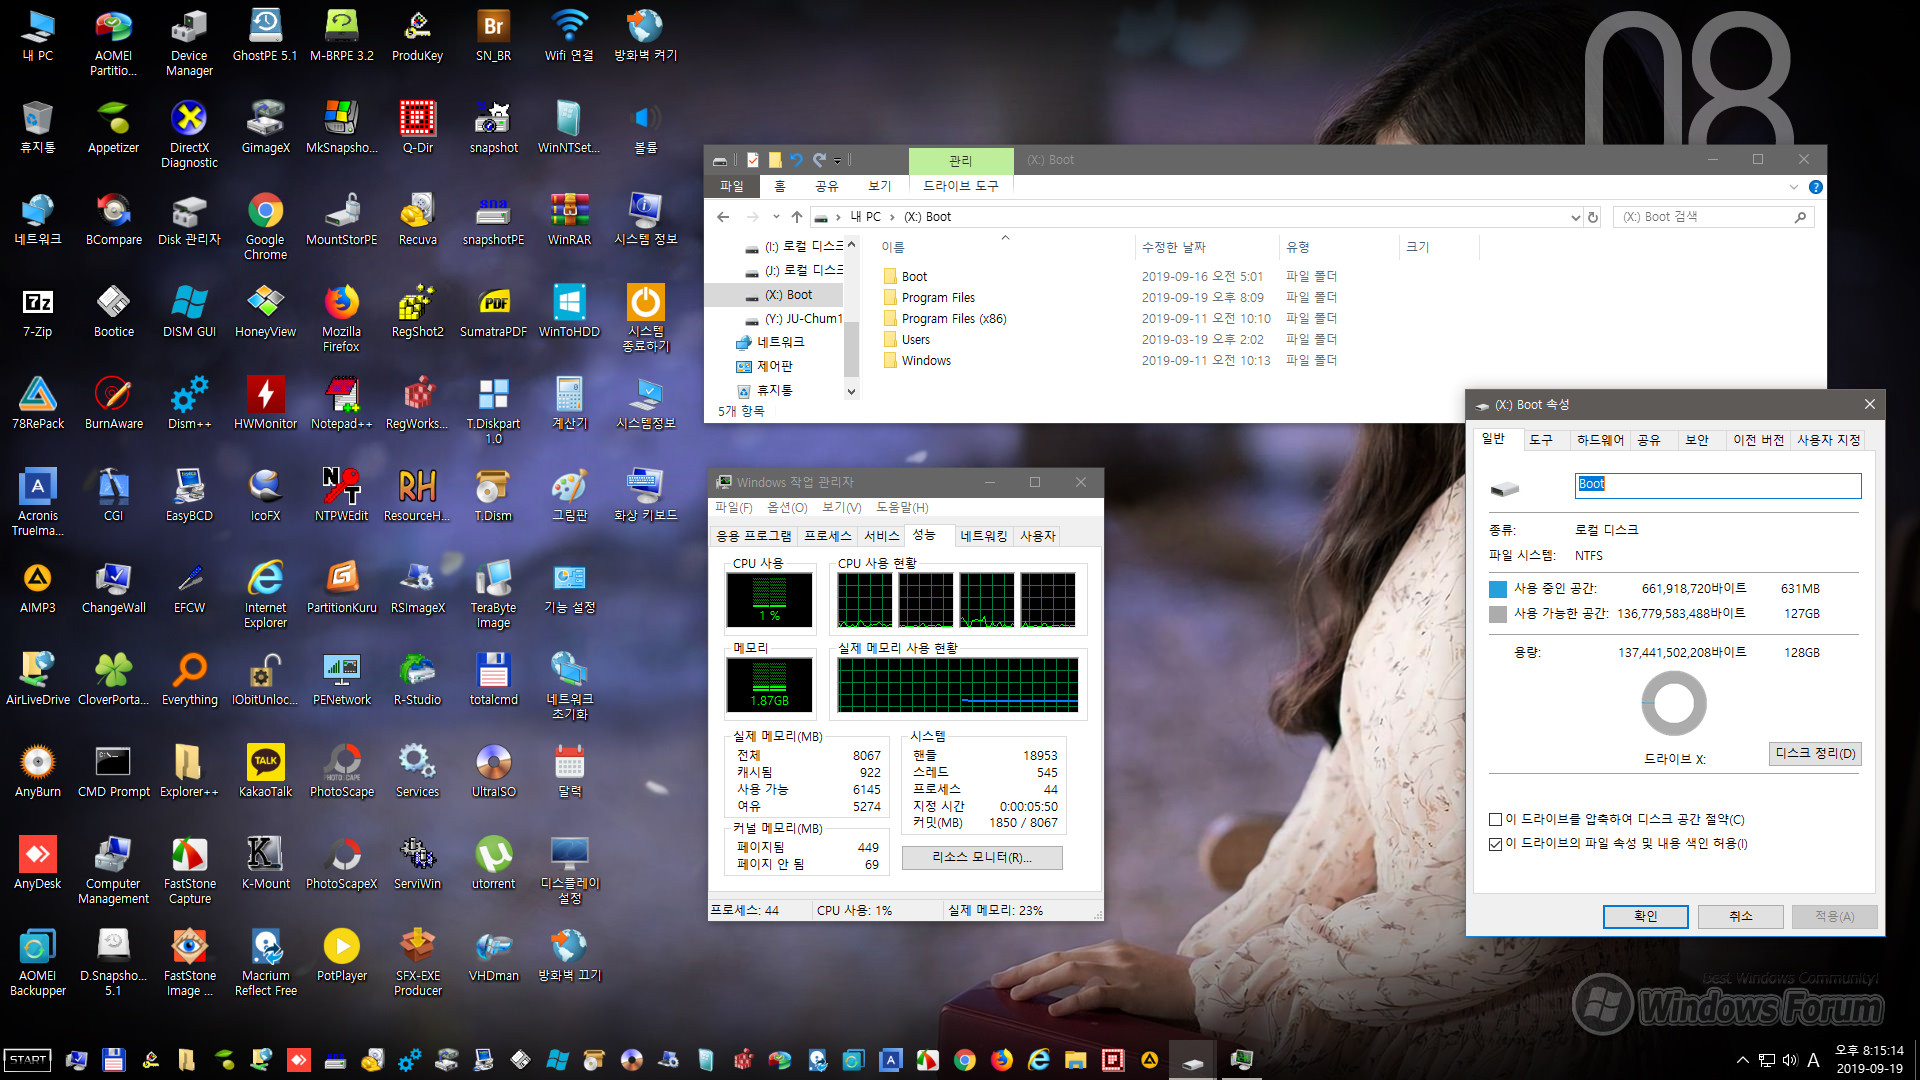This screenshot has width=1920, height=1080.
Task: Open the Device Manager desktop icon
Action: (189, 43)
